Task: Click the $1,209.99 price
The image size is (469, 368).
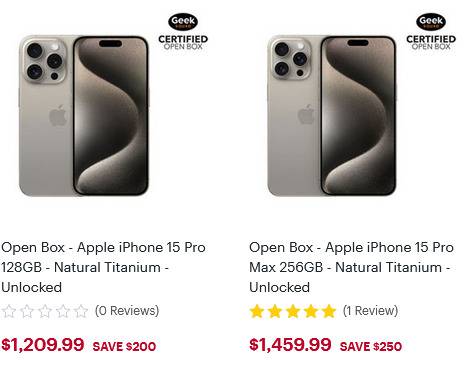Action: 43,345
